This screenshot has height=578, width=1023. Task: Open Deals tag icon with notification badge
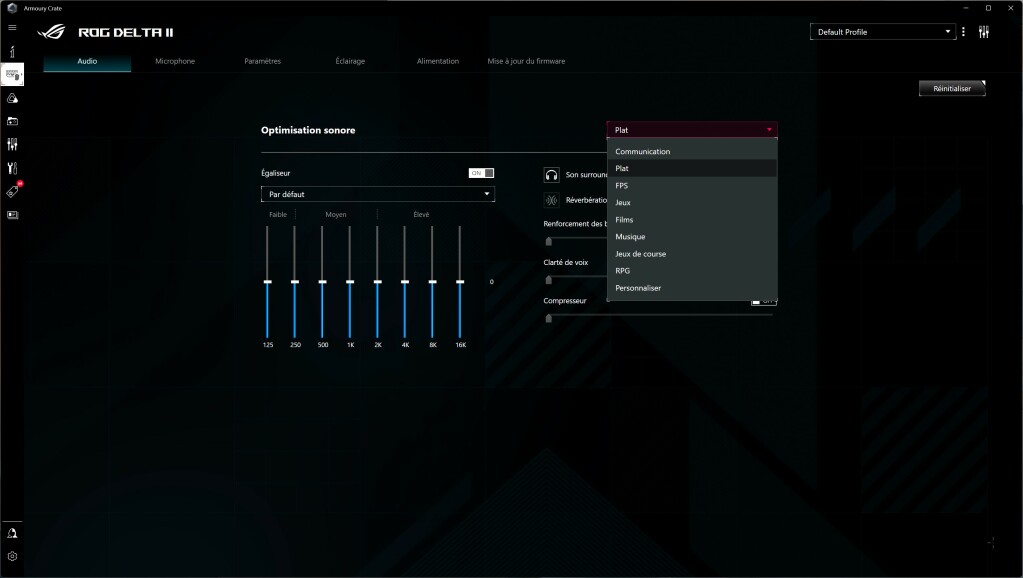[13, 190]
